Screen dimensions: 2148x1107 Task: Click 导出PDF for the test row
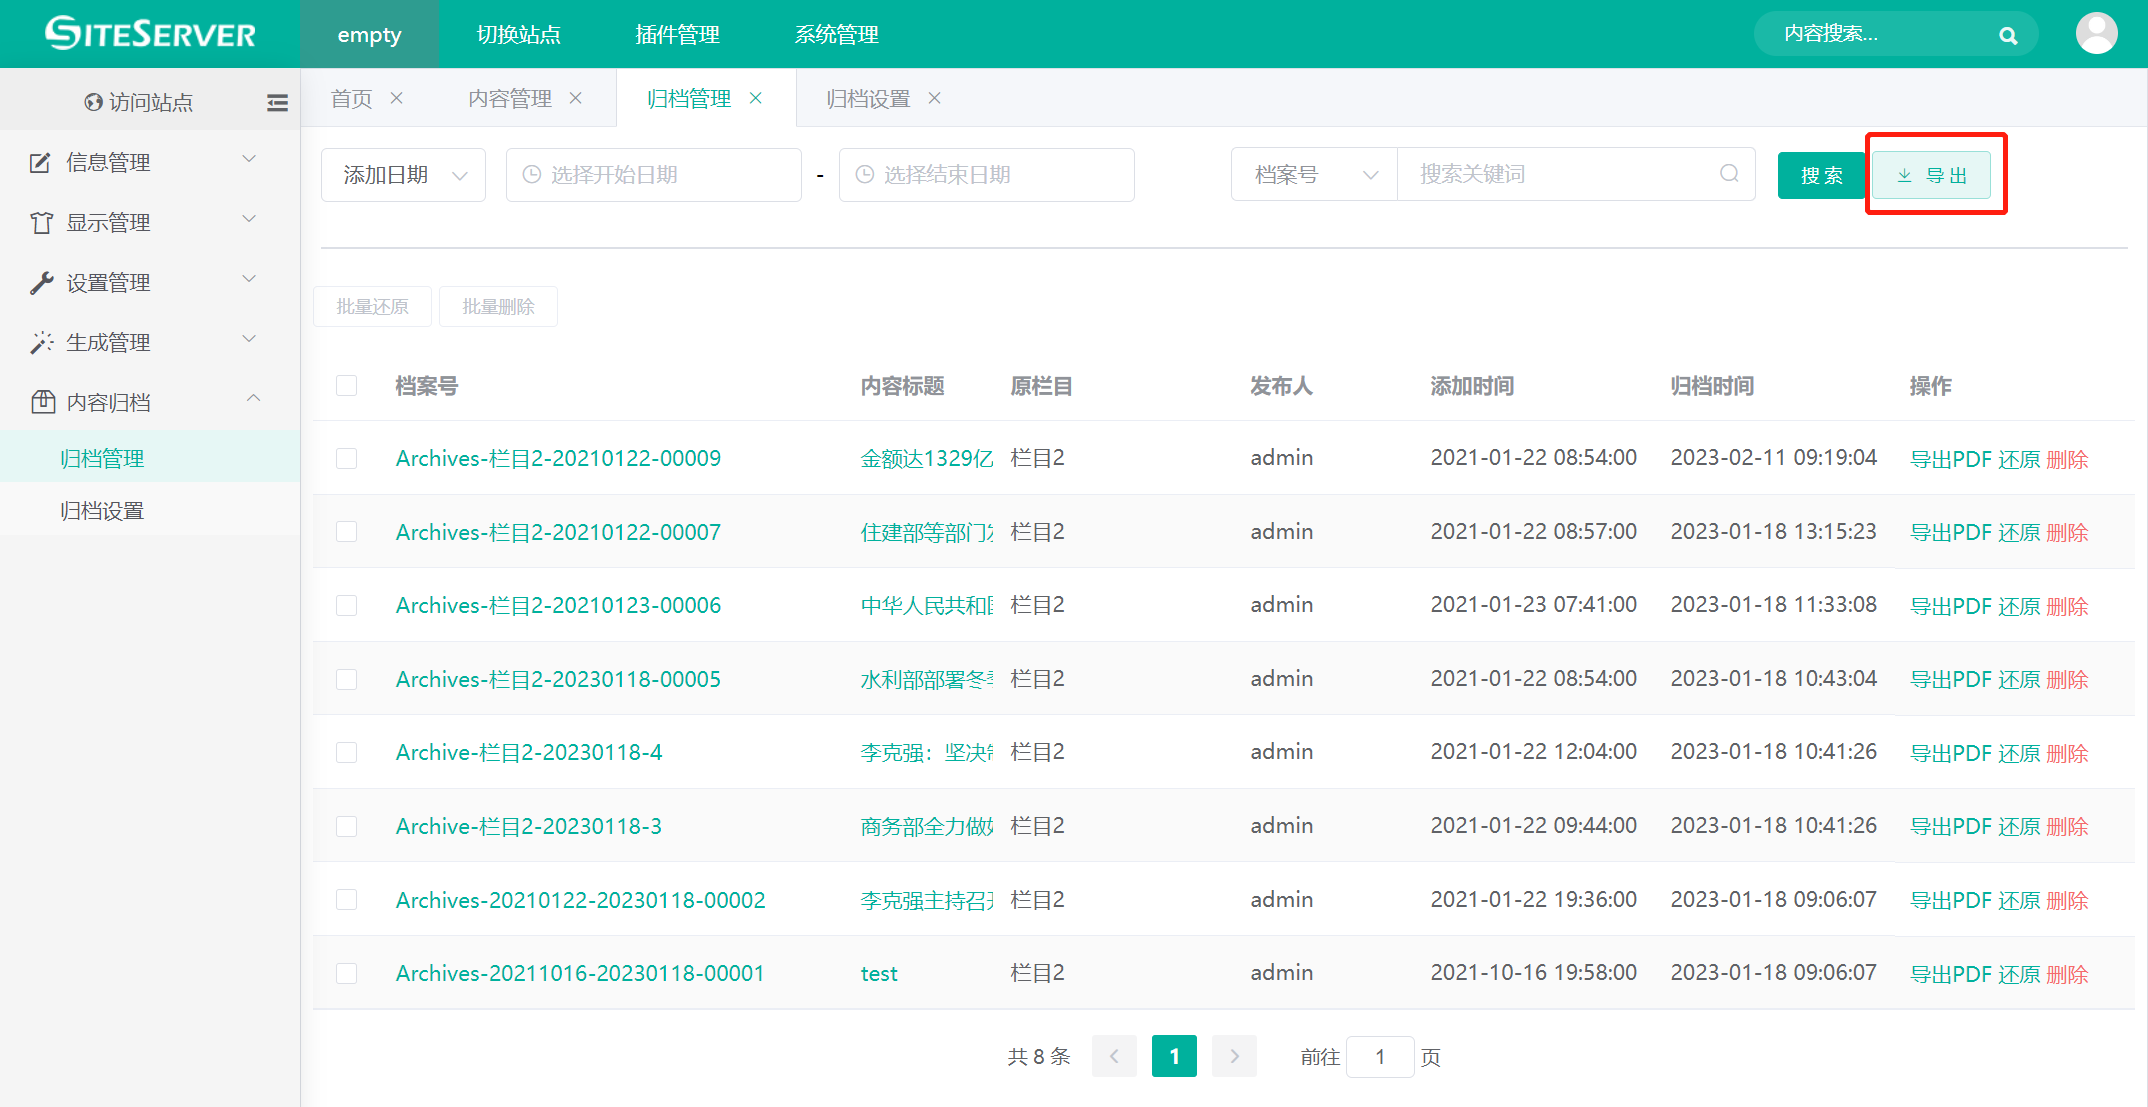[1950, 974]
